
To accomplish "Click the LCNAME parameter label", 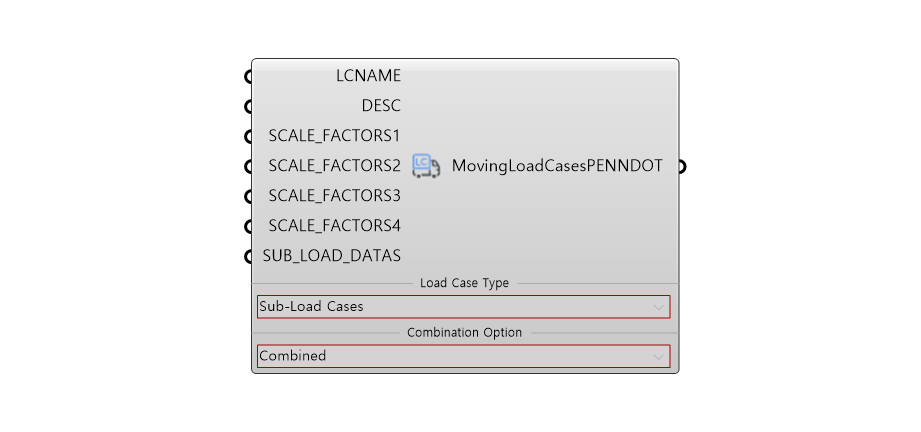I will 368,75.
